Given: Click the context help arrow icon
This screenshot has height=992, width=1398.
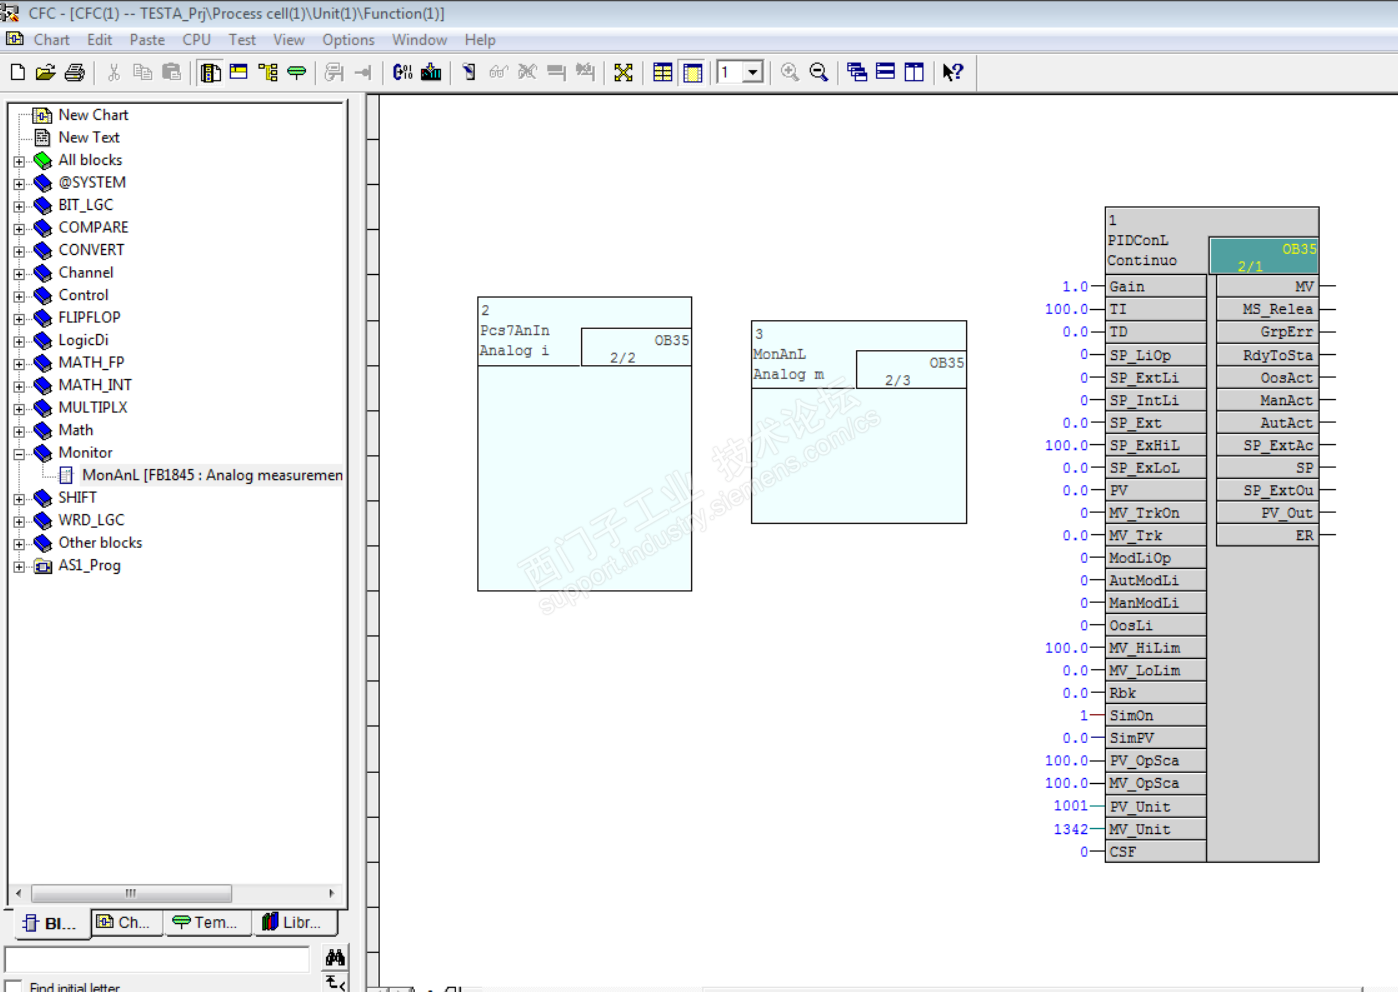Looking at the screenshot, I should click(952, 72).
